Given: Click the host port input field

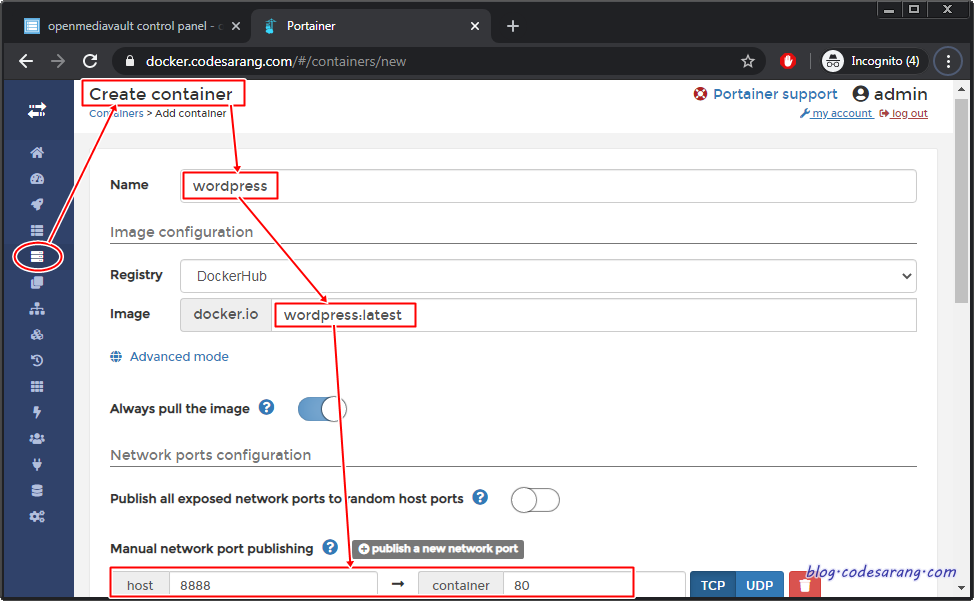Looking at the screenshot, I should pos(273,585).
